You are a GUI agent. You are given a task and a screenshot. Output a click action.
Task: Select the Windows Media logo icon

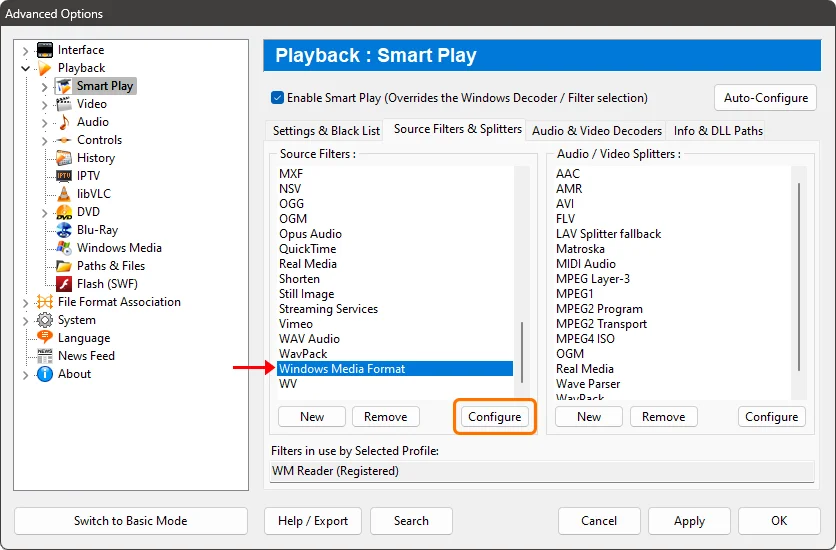(x=64, y=248)
